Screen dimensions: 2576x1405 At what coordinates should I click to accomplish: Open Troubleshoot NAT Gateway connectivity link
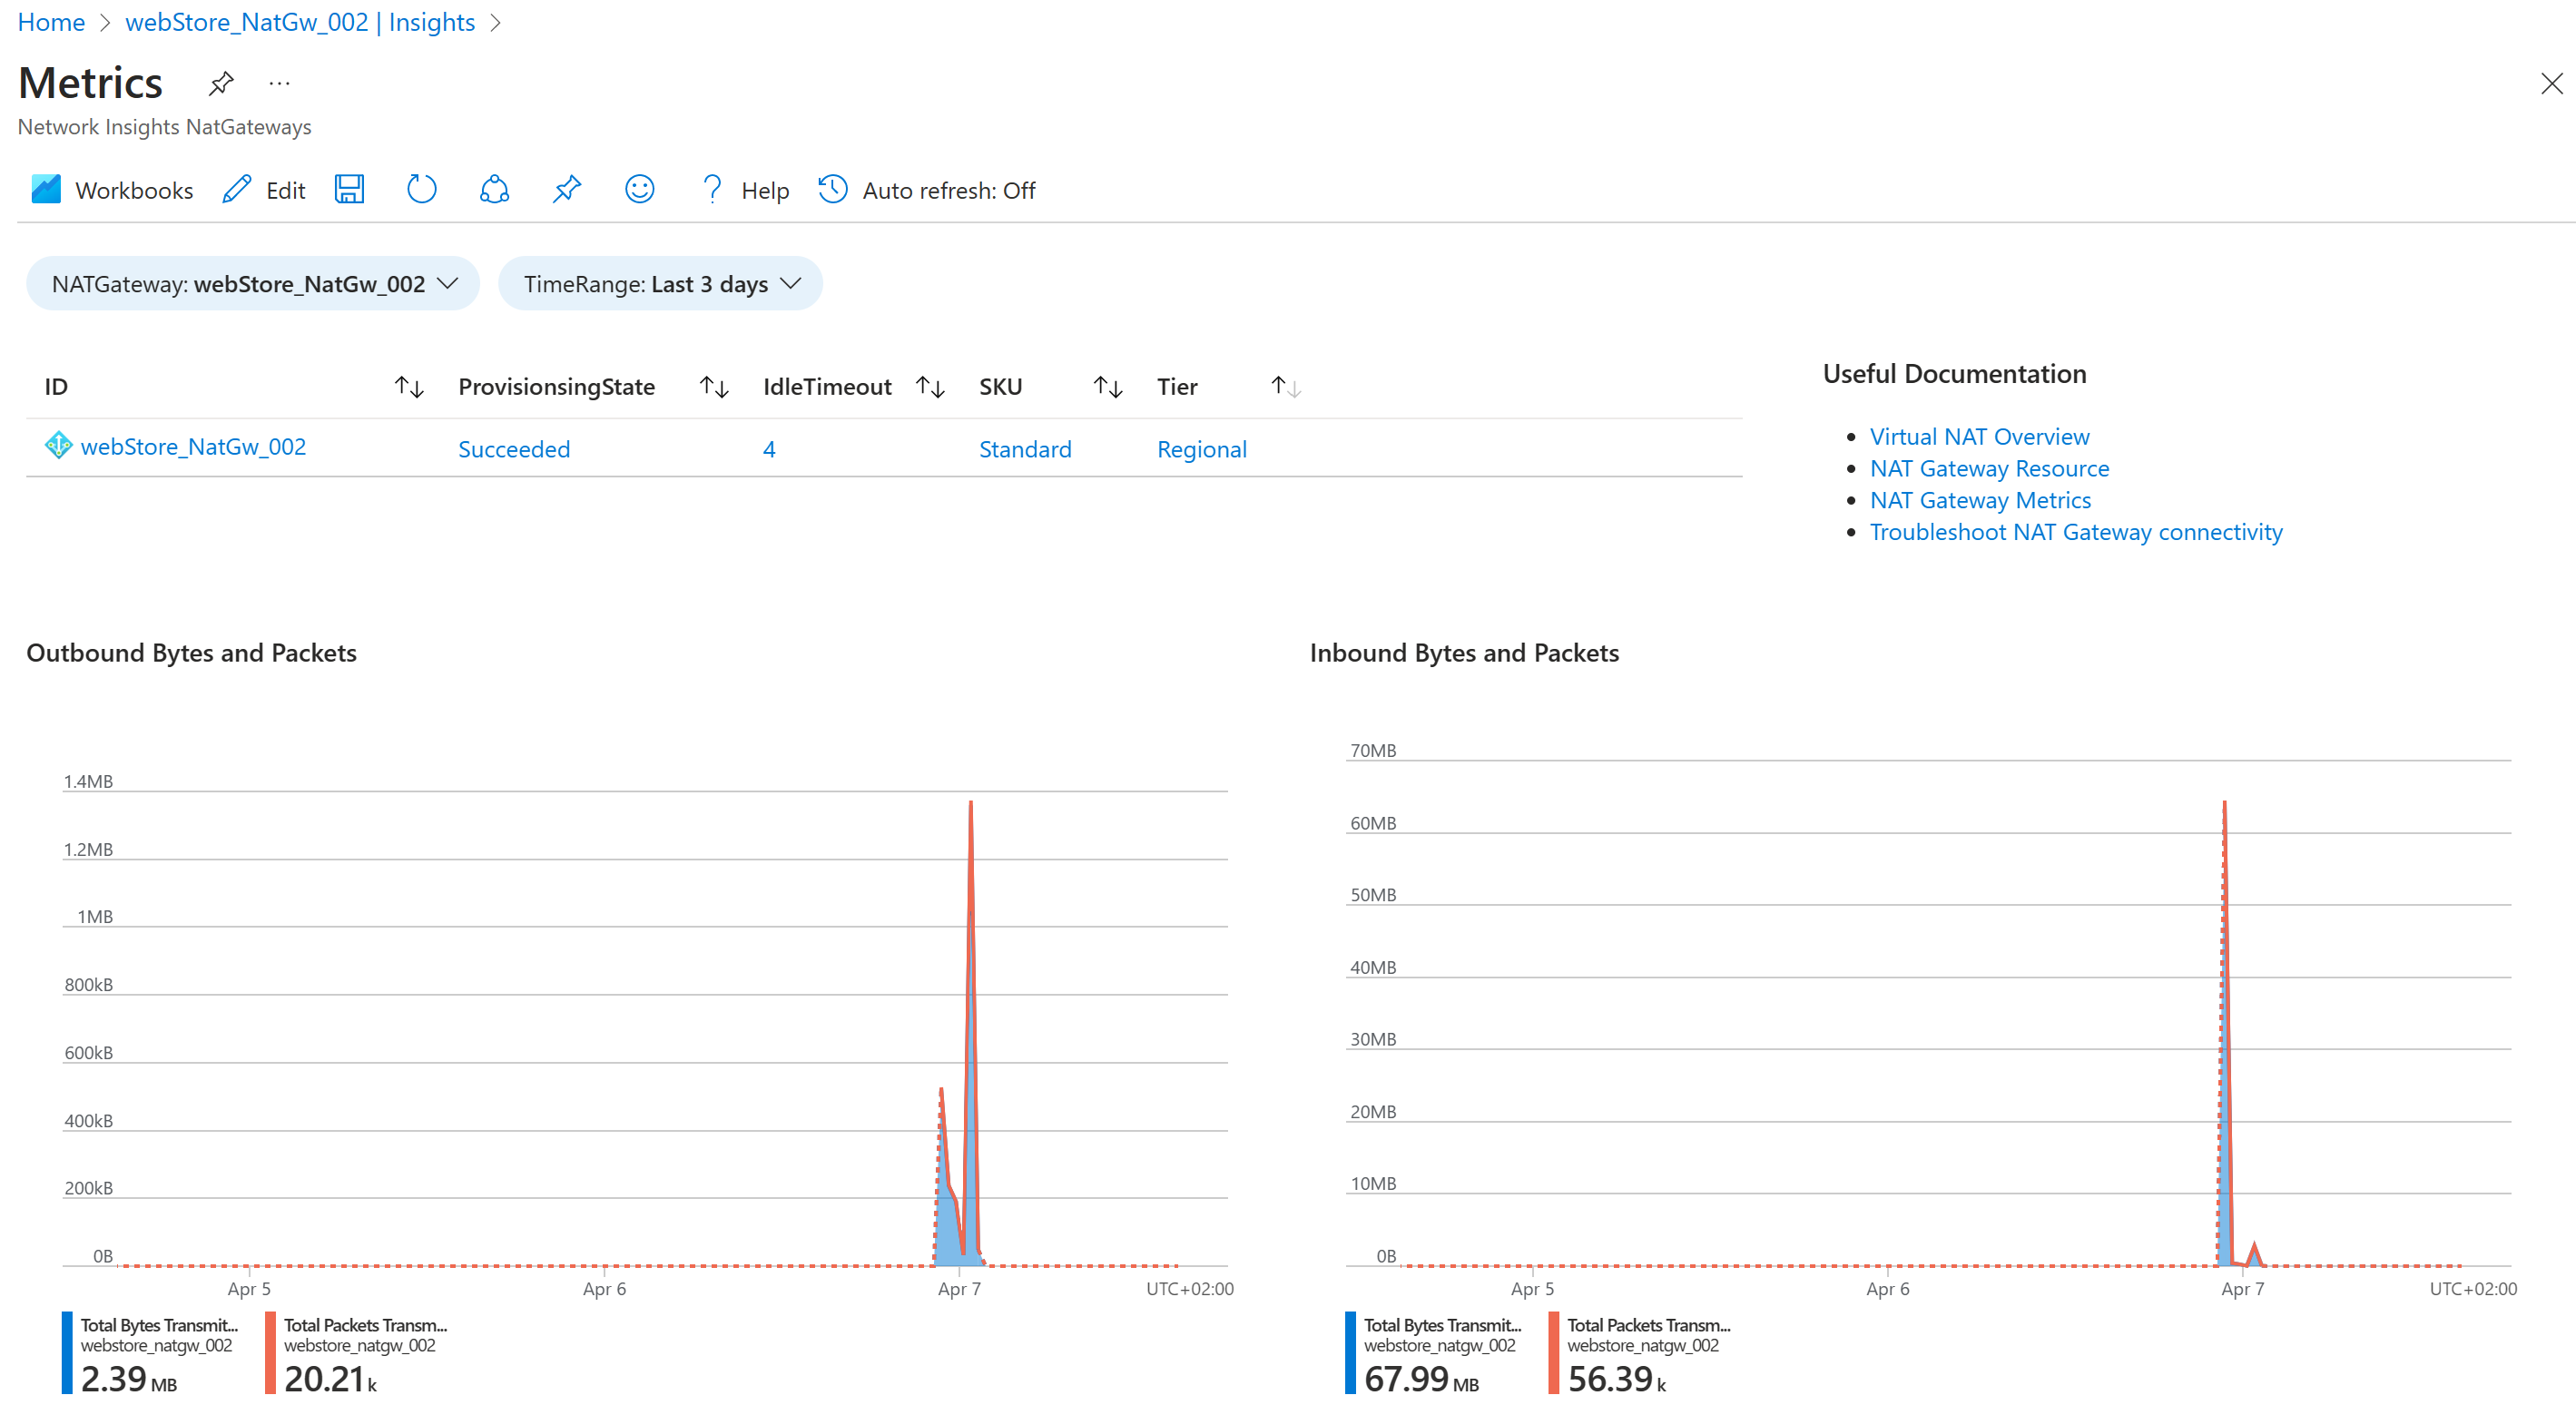tap(2075, 532)
